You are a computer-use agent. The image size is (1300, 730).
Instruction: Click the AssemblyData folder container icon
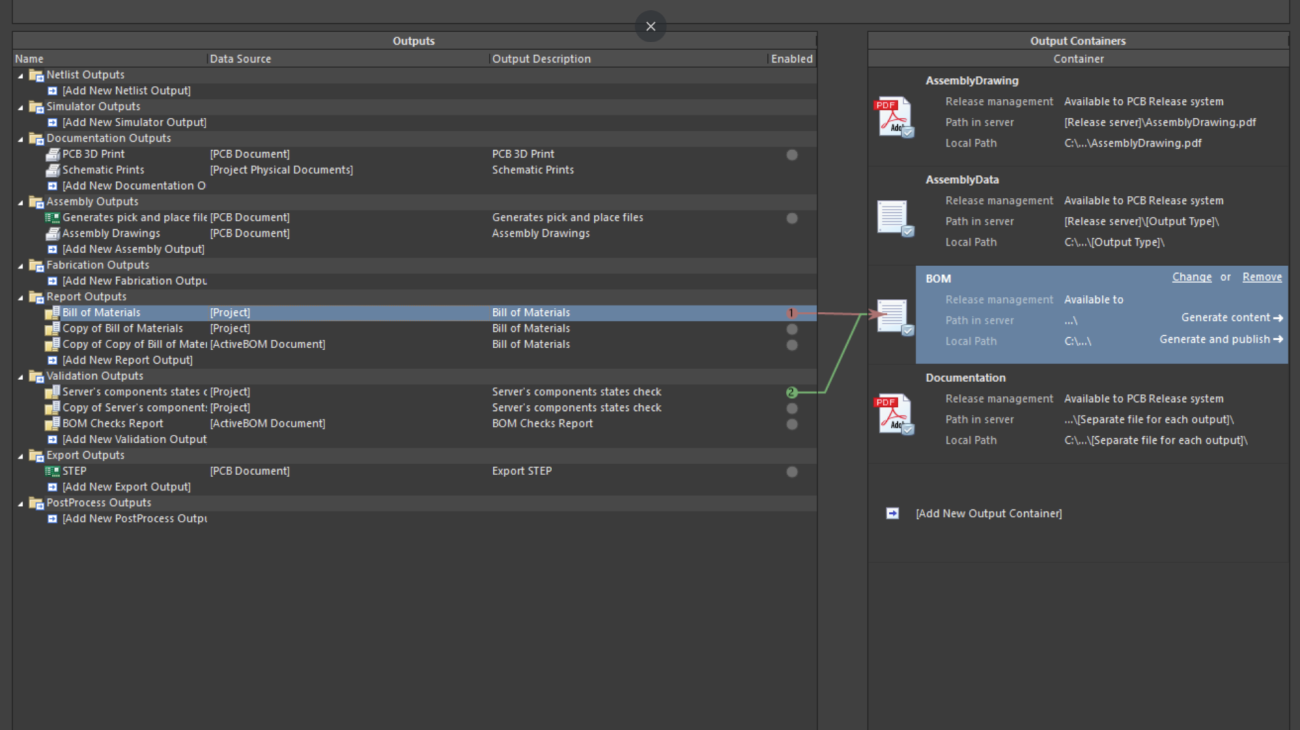tap(893, 217)
